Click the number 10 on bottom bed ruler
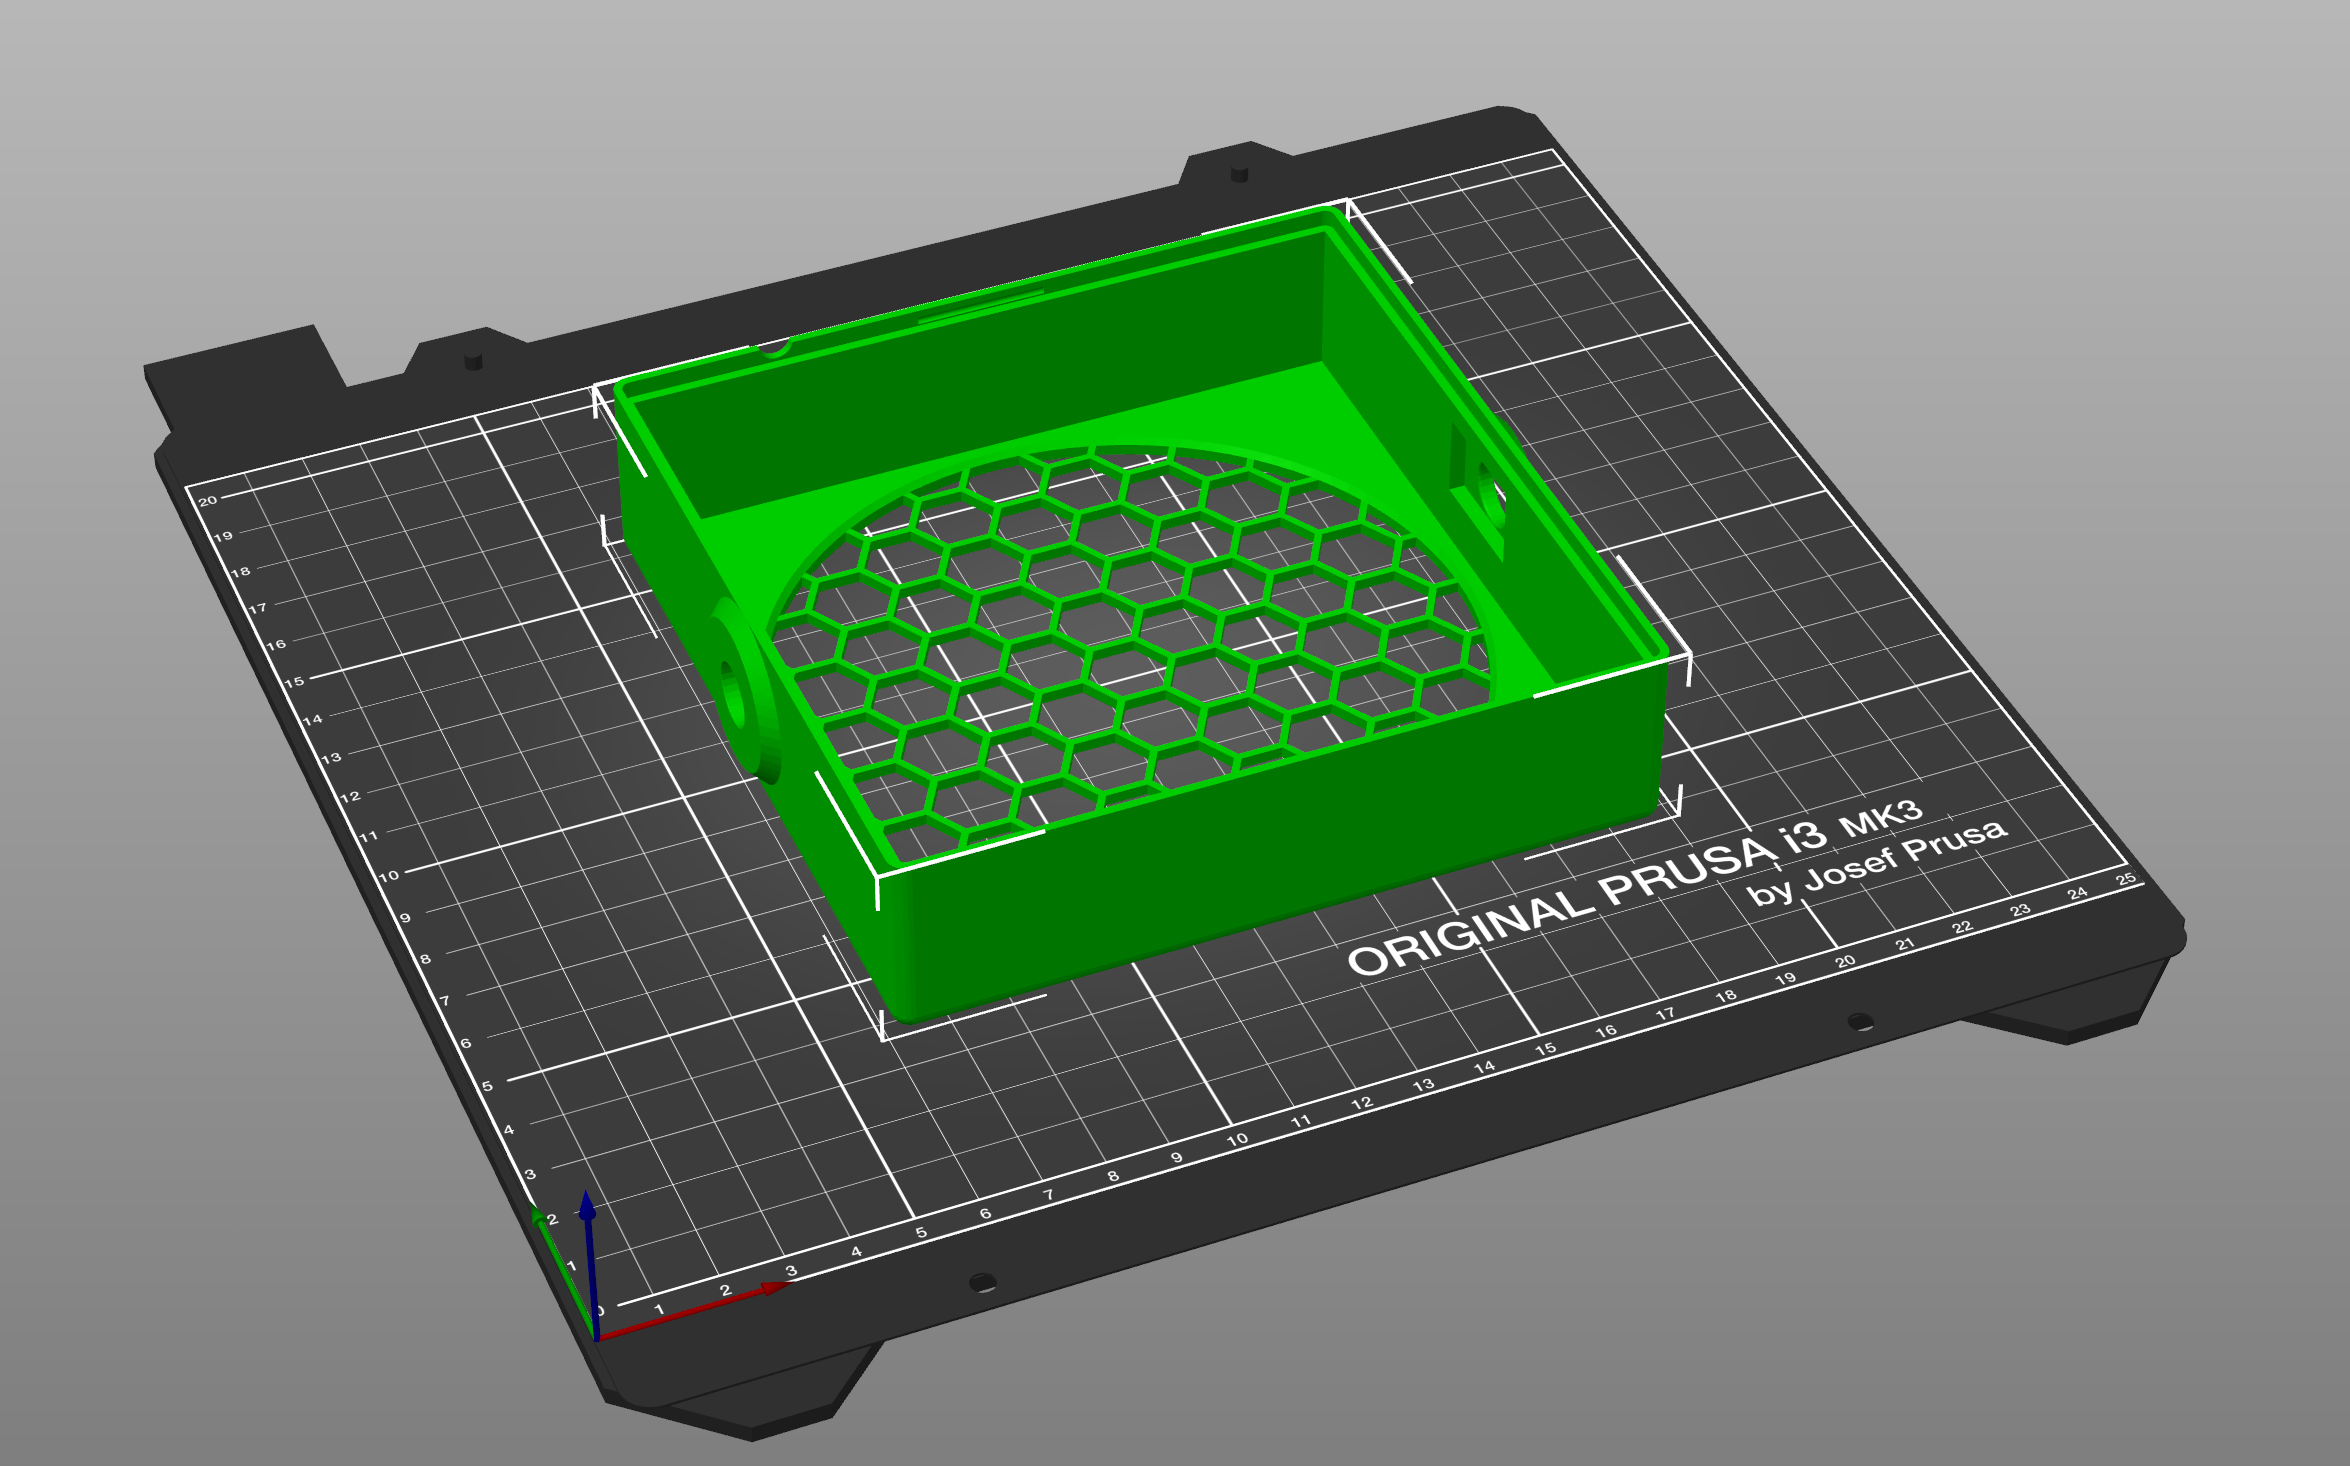 point(1237,1139)
